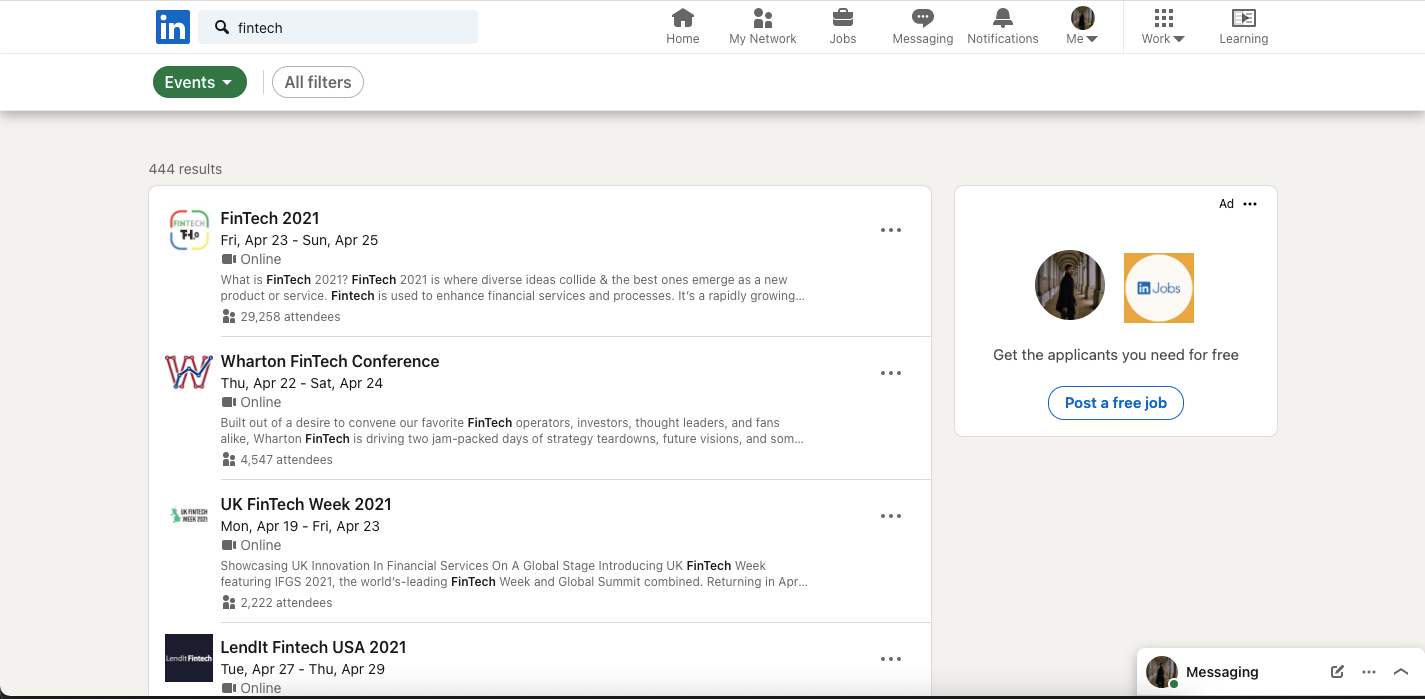
Task: Open options for Wharton FinTech Conference
Action: tap(890, 373)
